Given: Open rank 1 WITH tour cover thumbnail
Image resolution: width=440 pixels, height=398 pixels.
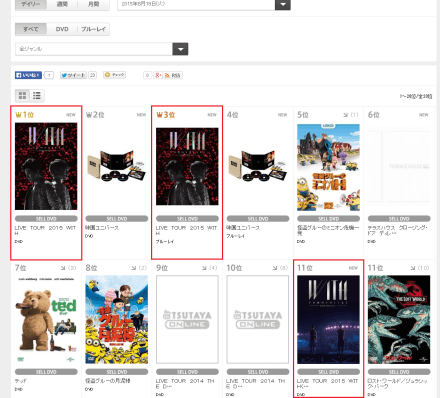Looking at the screenshot, I should pos(46,166).
